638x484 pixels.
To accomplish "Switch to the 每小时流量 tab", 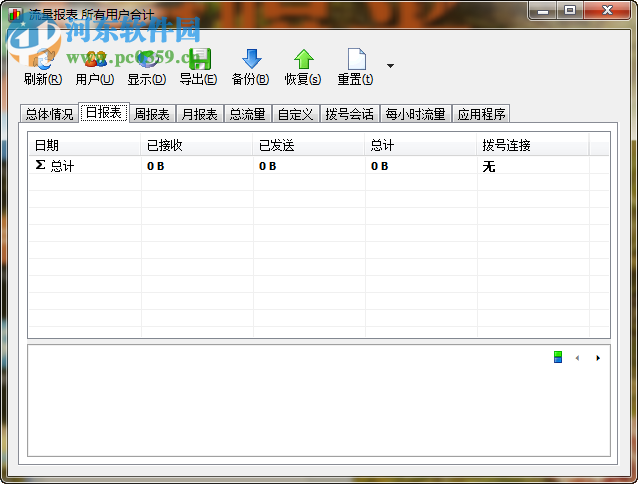I will coord(415,114).
